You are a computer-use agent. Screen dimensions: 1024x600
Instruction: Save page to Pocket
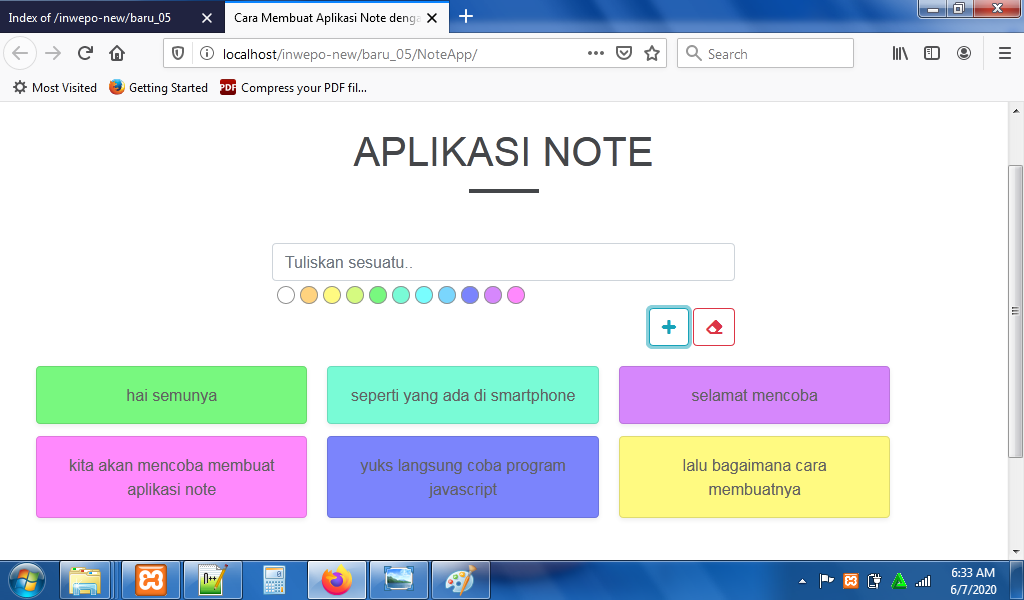(624, 54)
